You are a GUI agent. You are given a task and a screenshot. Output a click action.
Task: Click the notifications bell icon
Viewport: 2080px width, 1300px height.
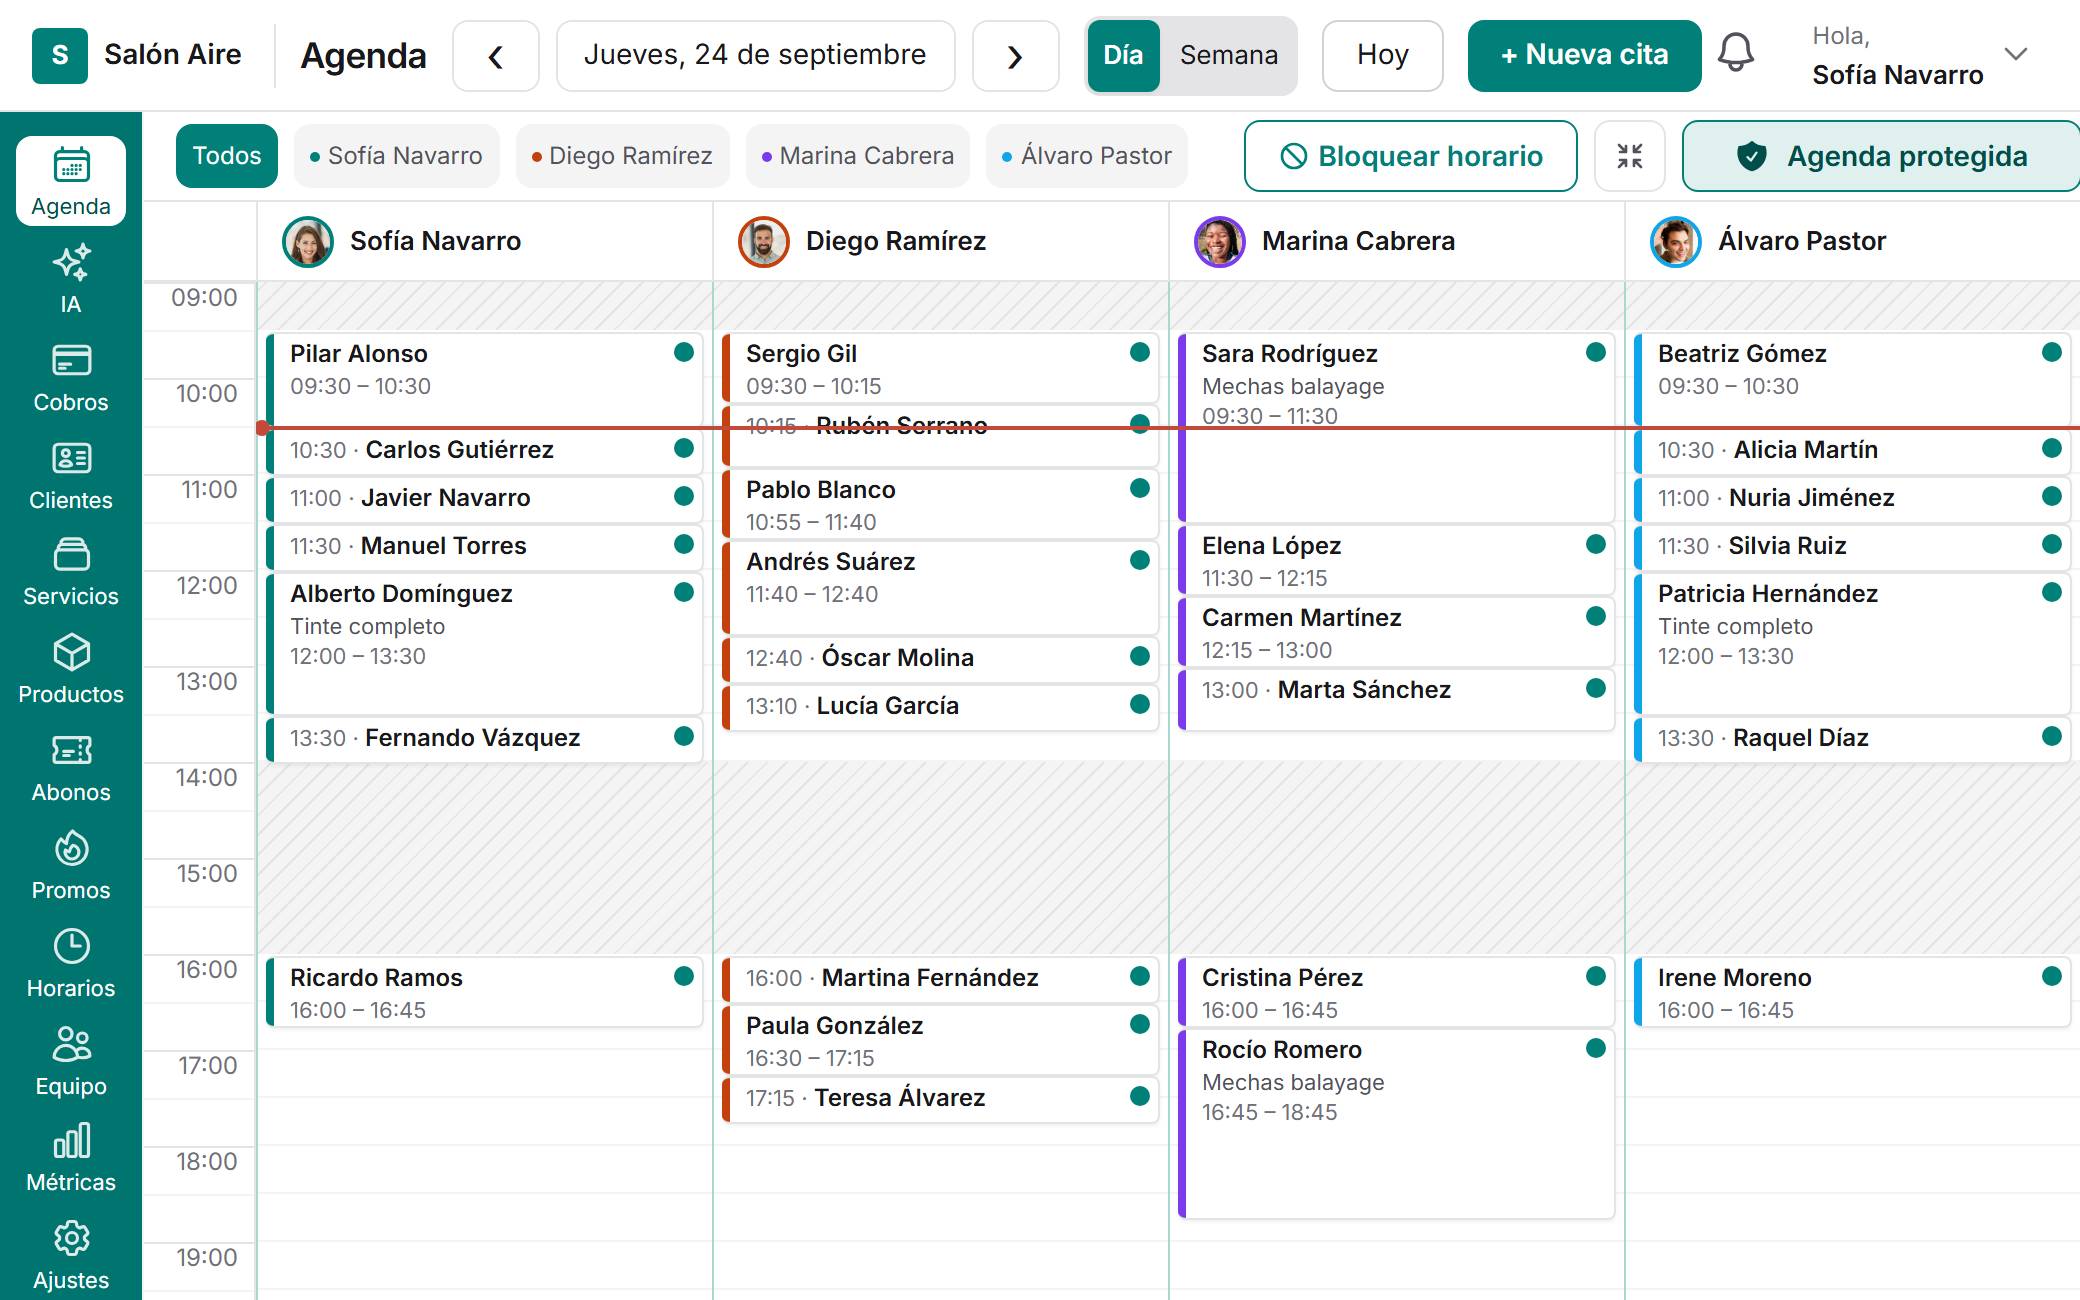click(x=1736, y=54)
